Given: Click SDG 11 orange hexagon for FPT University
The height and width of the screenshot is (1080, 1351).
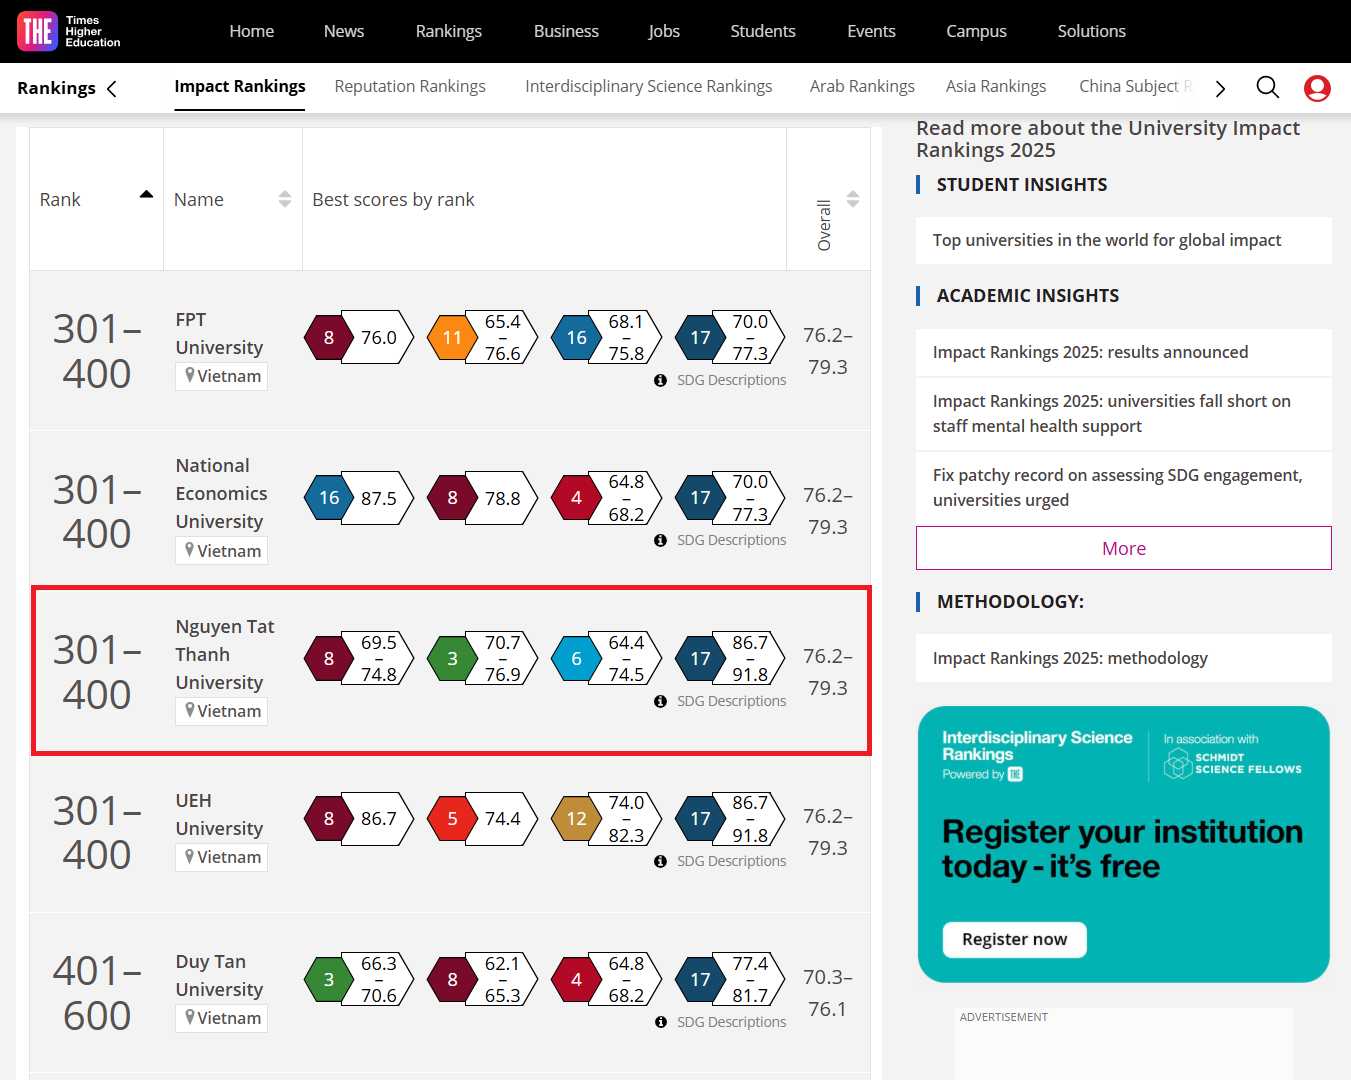Looking at the screenshot, I should click(x=452, y=338).
